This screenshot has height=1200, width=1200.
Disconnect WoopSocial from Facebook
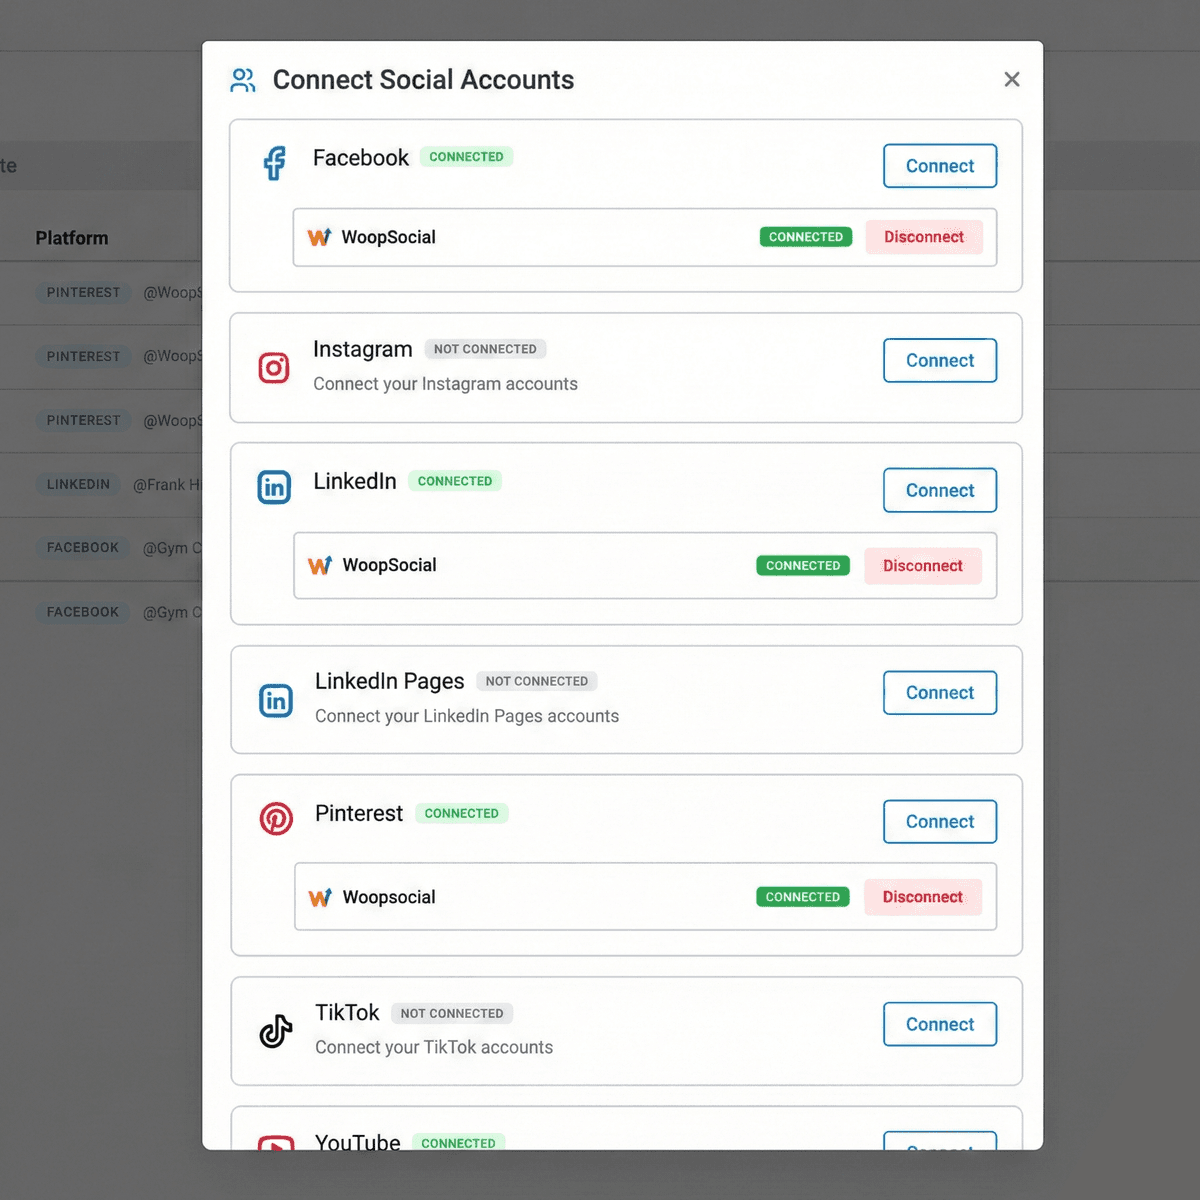[x=924, y=237]
